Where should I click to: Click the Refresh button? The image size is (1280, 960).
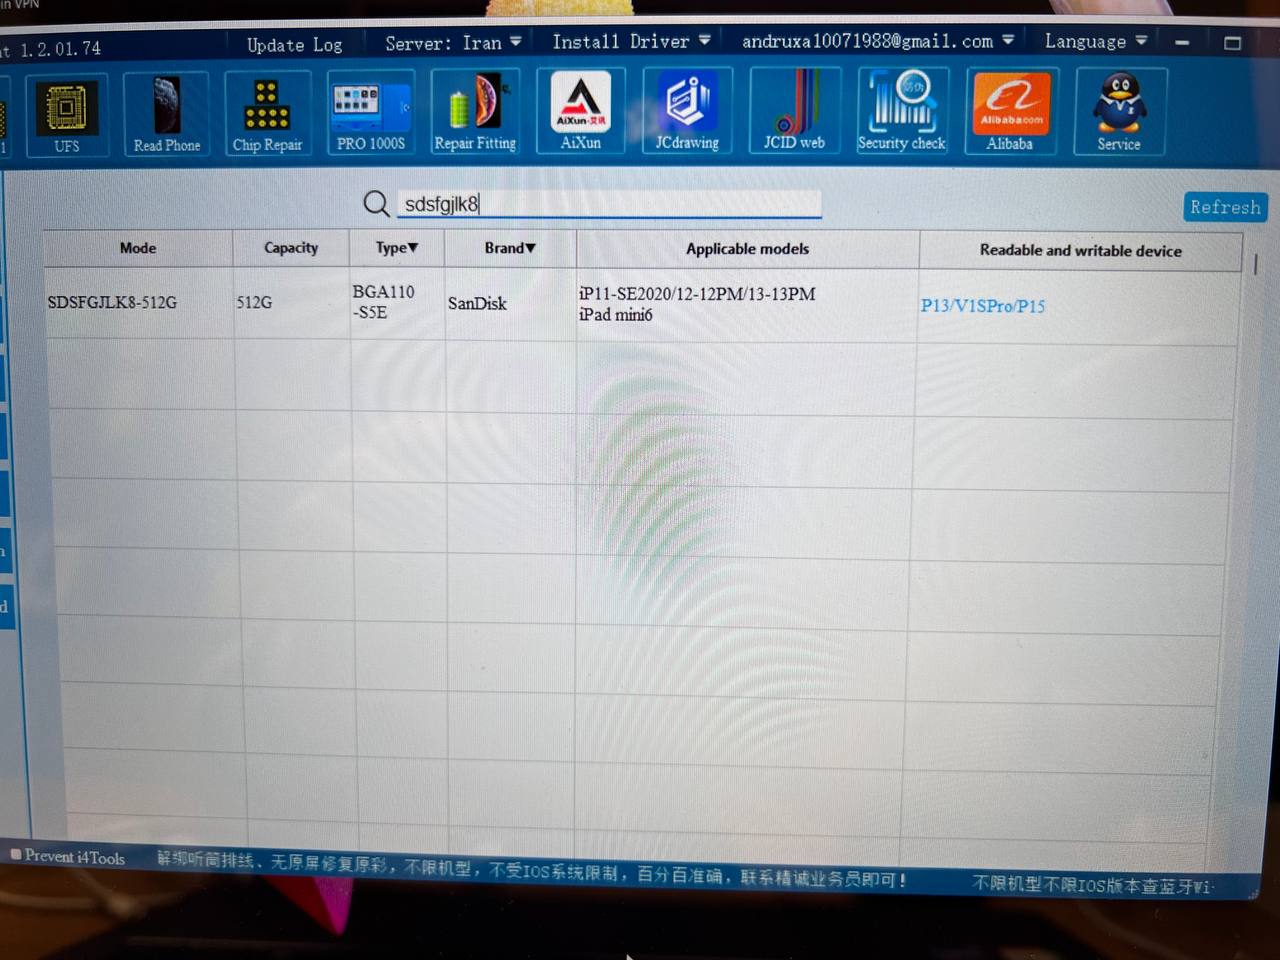(1226, 207)
